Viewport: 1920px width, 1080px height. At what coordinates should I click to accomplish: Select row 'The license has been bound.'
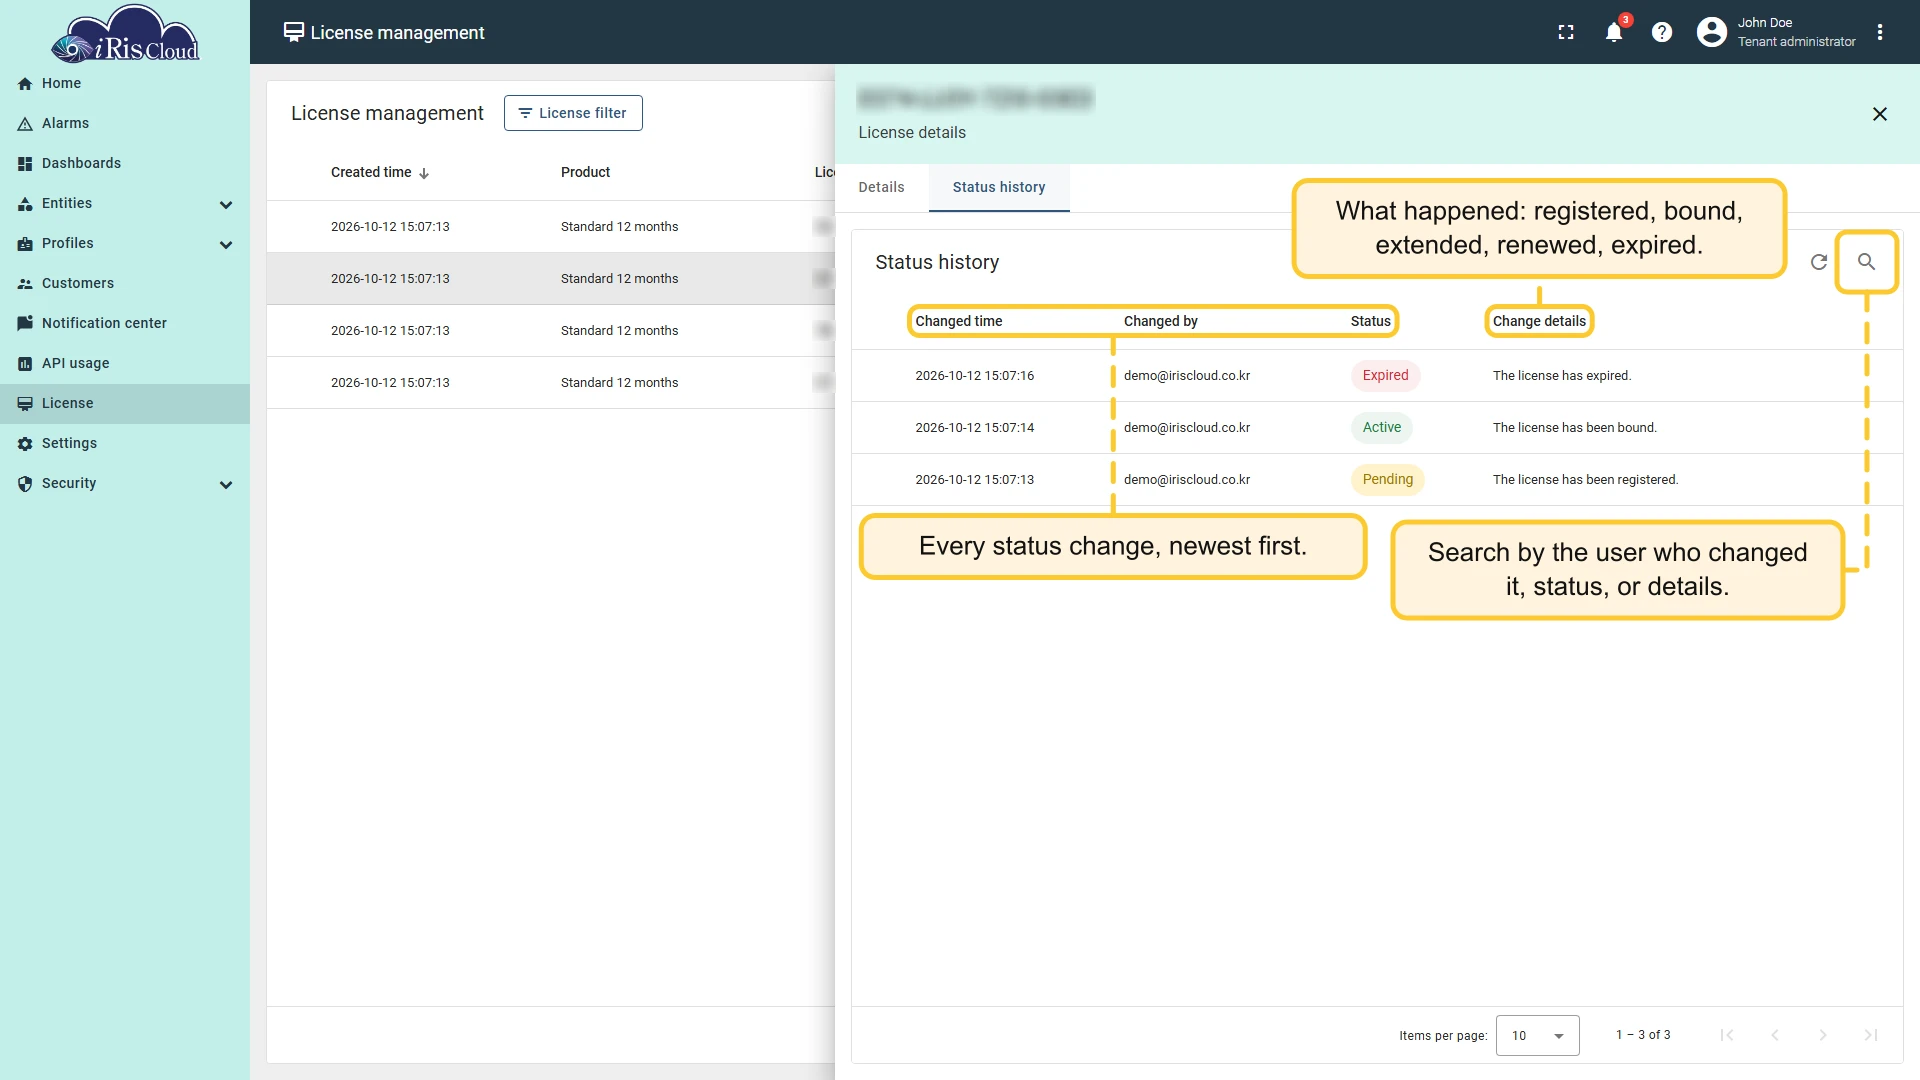point(1377,427)
